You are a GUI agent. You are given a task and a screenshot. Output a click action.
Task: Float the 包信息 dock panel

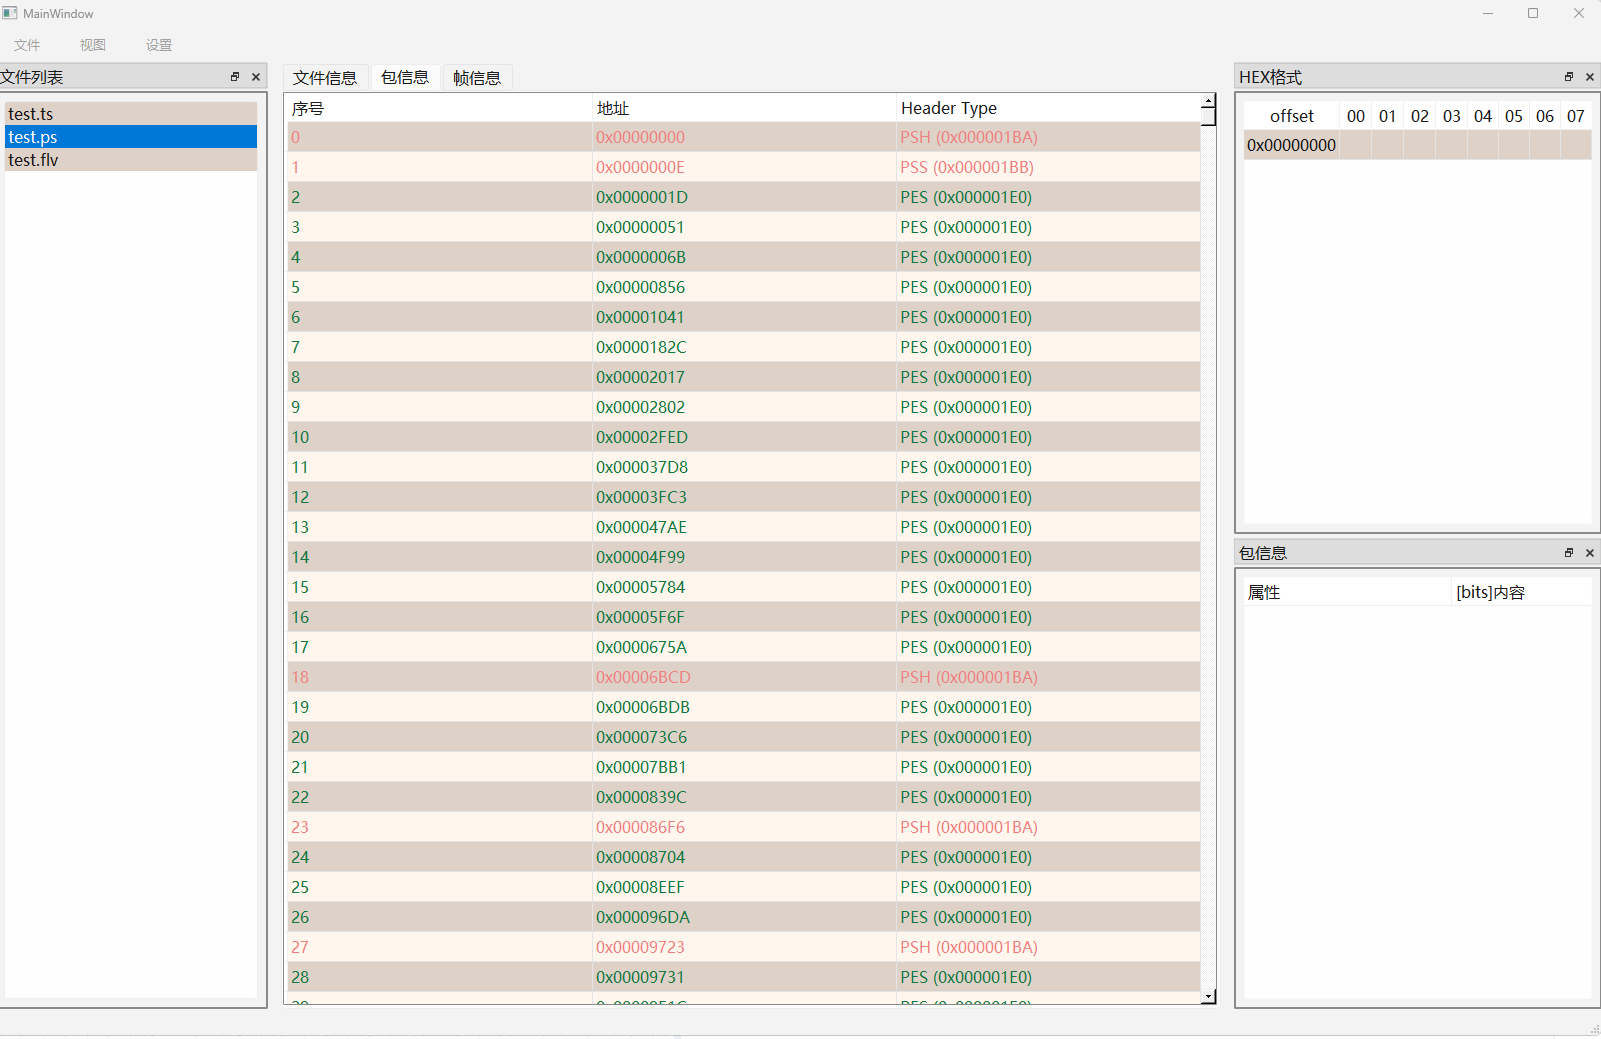coord(1569,553)
